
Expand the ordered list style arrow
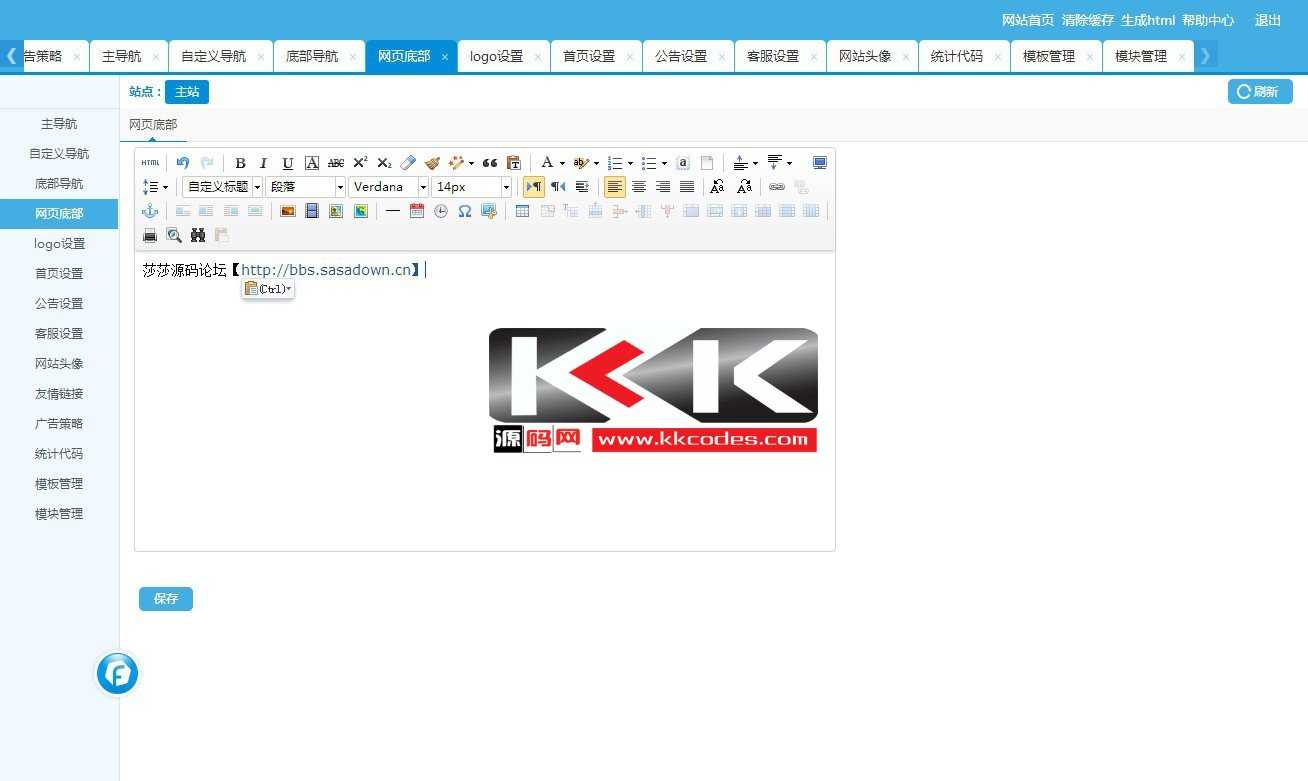(630, 163)
